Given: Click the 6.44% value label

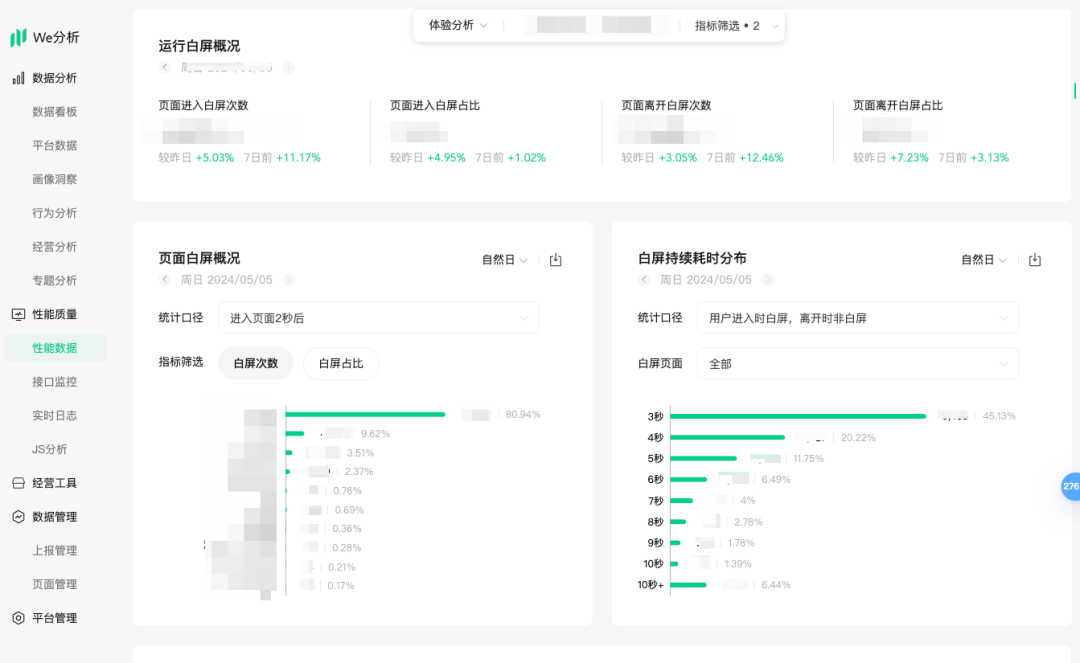Looking at the screenshot, I should coord(776,585).
